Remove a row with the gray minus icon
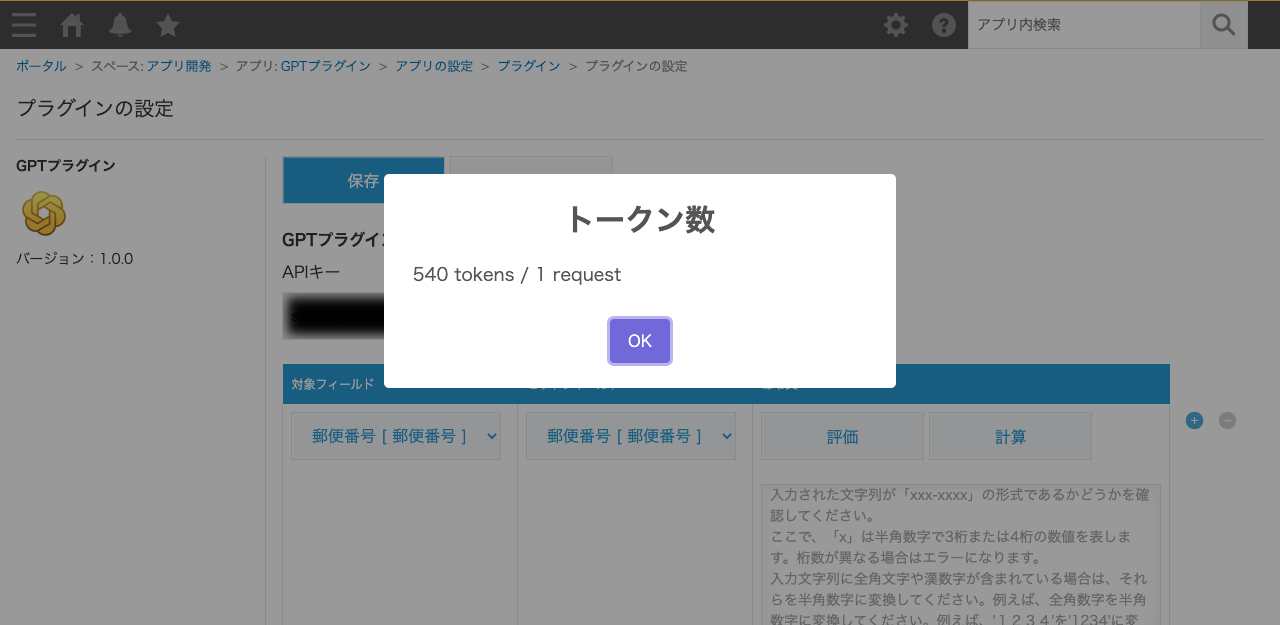The width and height of the screenshot is (1280, 625). [1227, 420]
